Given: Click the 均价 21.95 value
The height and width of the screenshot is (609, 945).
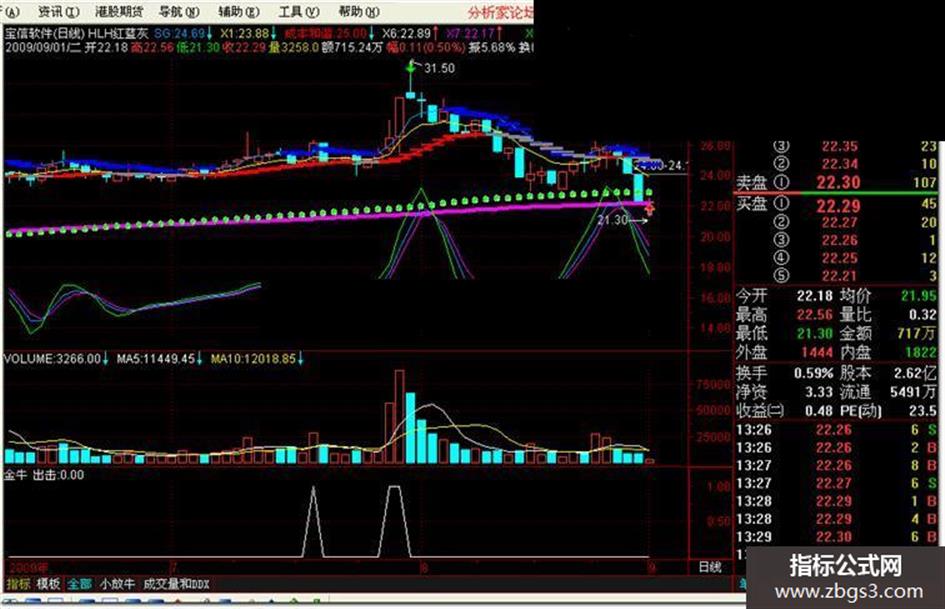Looking at the screenshot, I should pos(918,296).
